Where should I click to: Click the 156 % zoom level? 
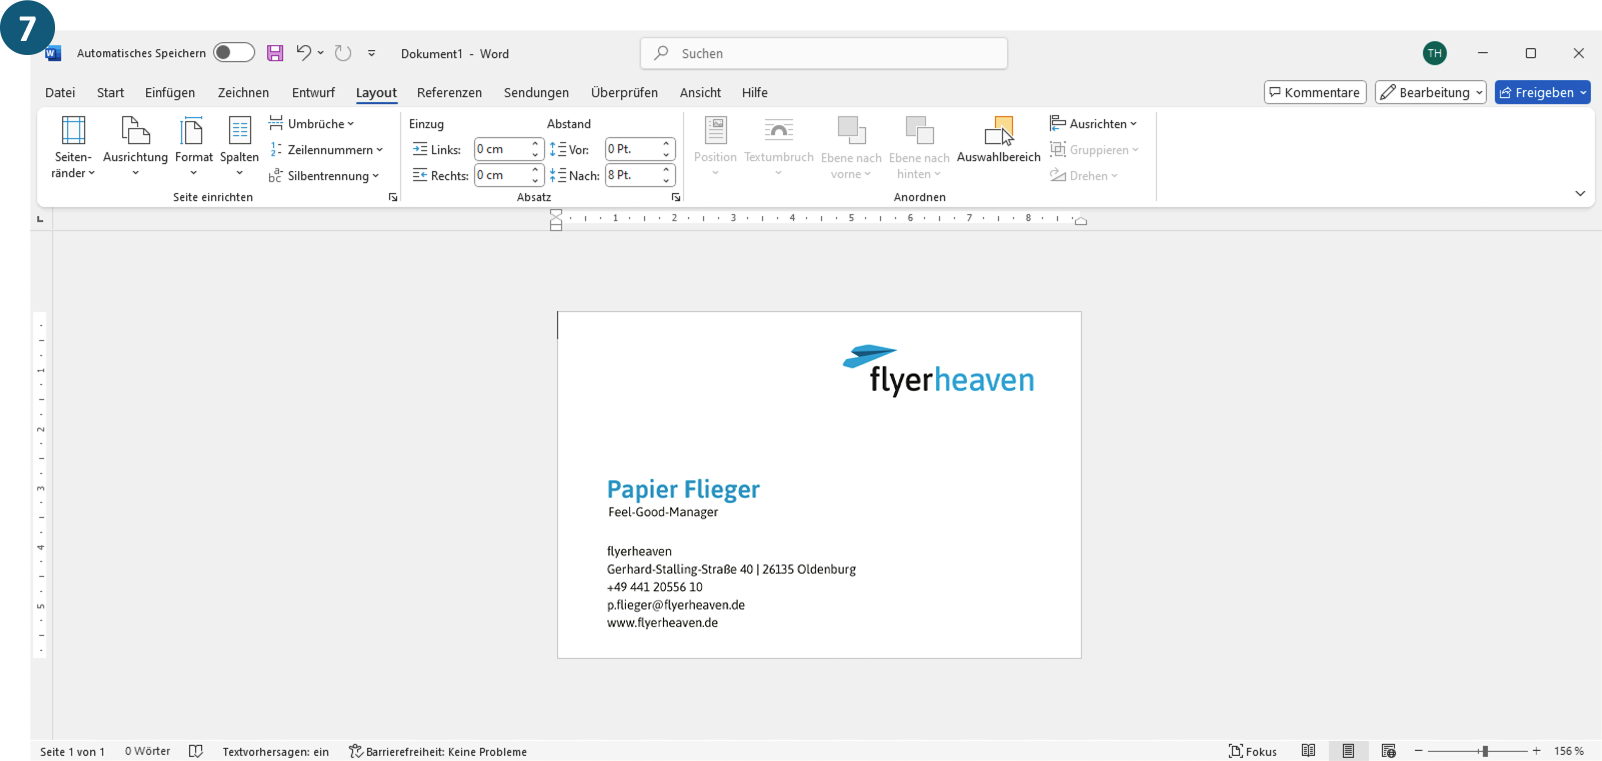(x=1568, y=752)
